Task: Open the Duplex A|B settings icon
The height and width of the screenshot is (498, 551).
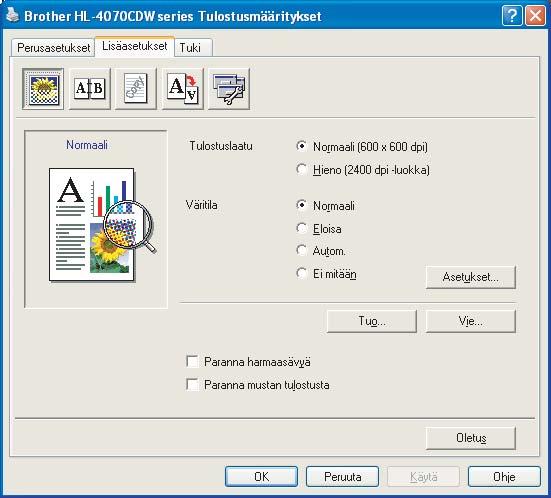Action: [x=90, y=89]
